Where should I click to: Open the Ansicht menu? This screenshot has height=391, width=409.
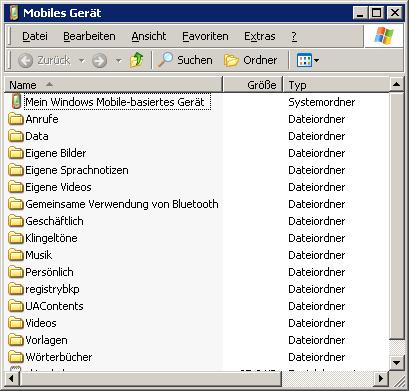(x=149, y=36)
